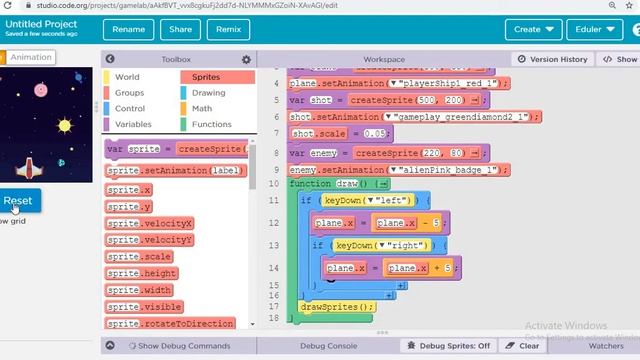Click the browser address bar URL
The height and width of the screenshot is (360, 640).
pos(187,6)
